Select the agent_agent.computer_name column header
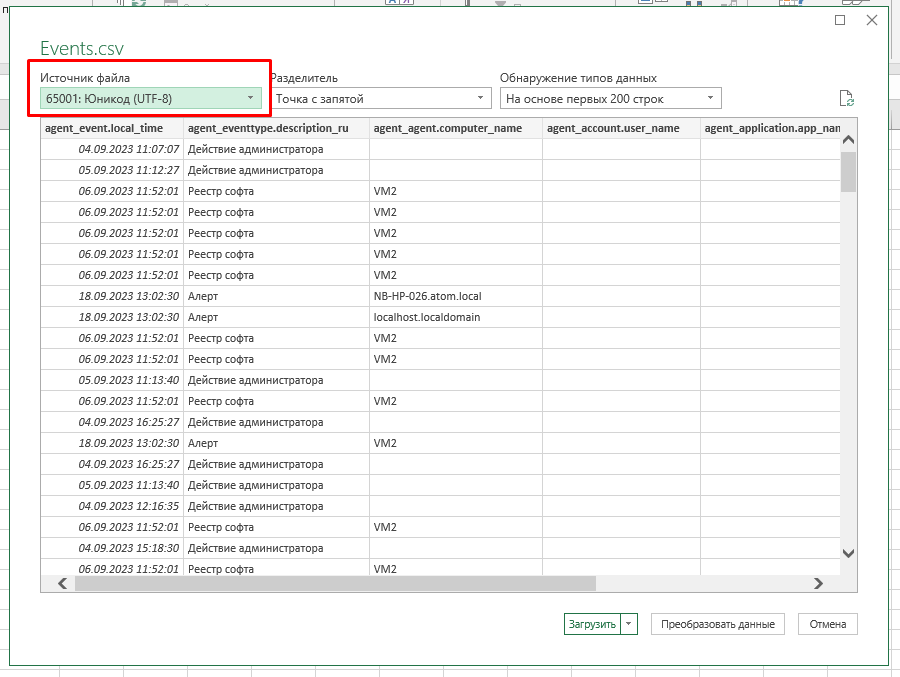The image size is (900, 677). click(x=450, y=128)
